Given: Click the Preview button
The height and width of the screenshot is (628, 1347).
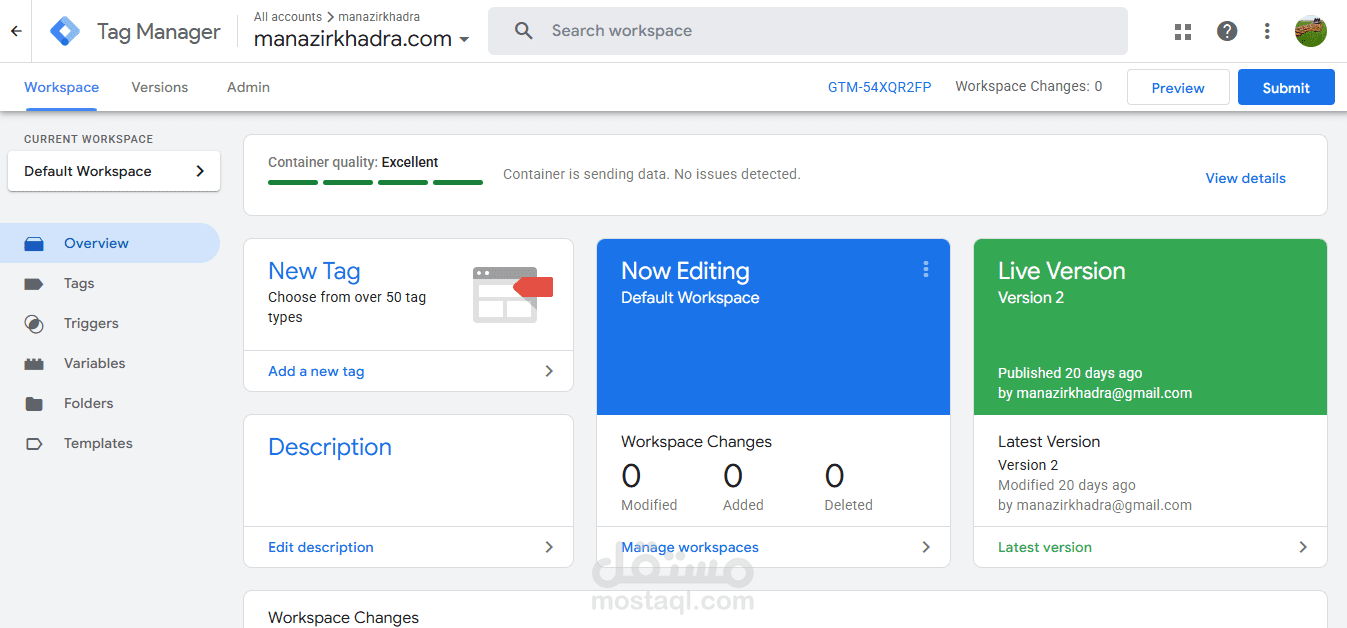Looking at the screenshot, I should (1178, 87).
